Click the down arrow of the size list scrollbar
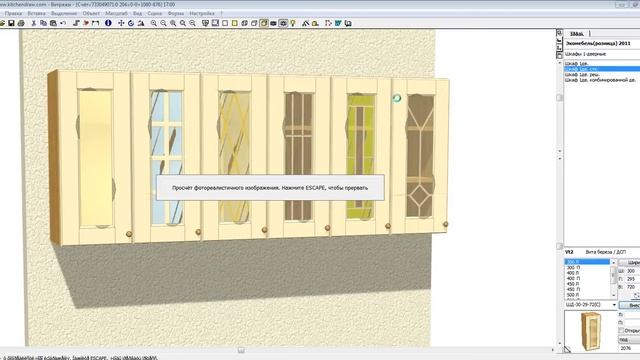This screenshot has width=640, height=360. (613, 295)
